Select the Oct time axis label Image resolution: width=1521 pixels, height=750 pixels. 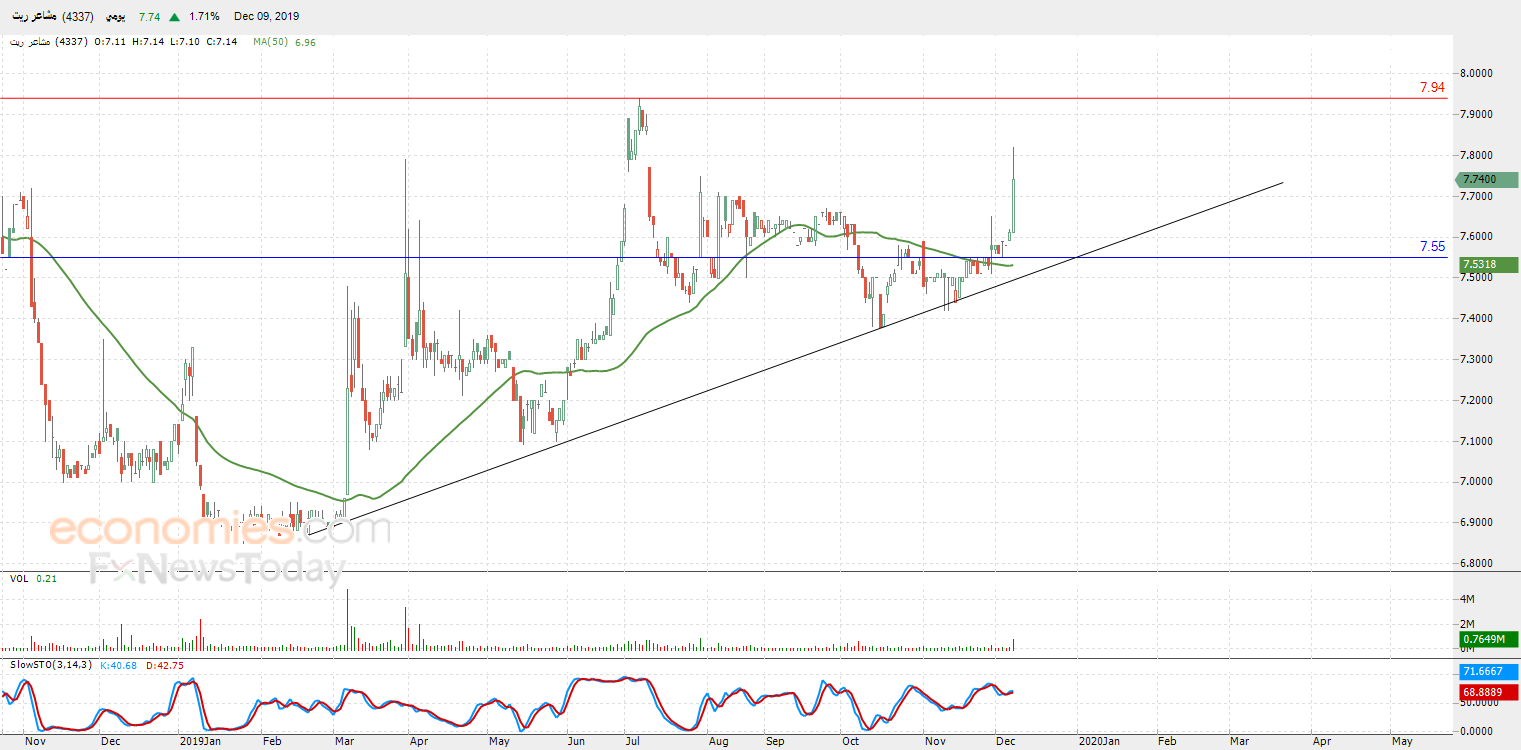pos(851,741)
